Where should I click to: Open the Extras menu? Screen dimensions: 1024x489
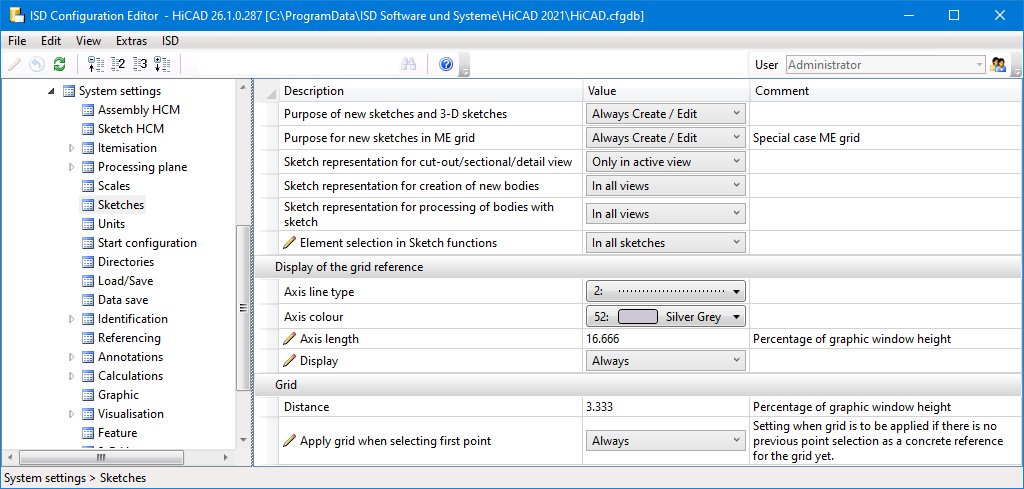(131, 41)
